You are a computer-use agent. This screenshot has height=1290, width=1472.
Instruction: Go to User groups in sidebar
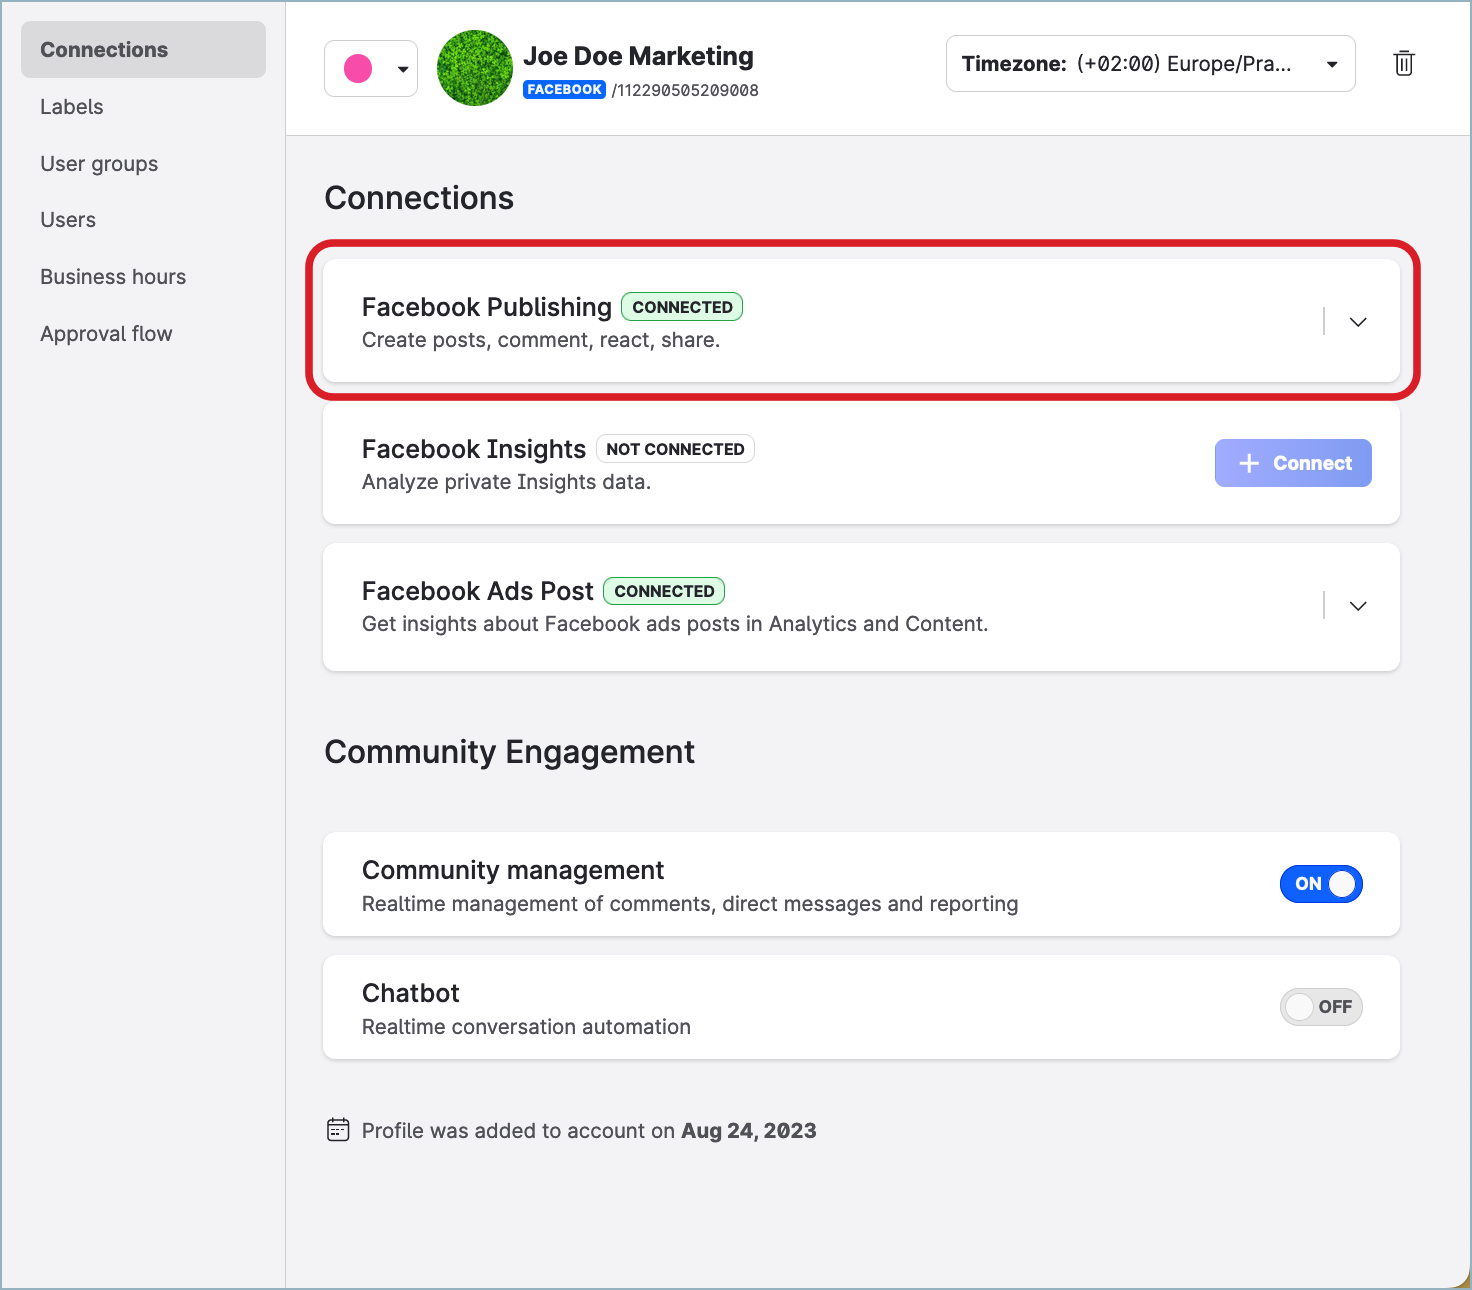point(99,164)
